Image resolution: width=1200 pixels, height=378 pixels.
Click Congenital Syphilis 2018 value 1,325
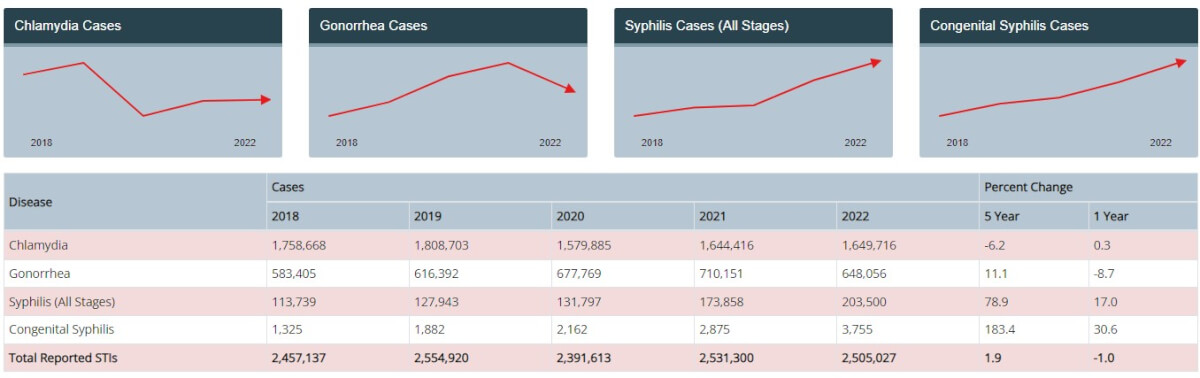coord(286,329)
